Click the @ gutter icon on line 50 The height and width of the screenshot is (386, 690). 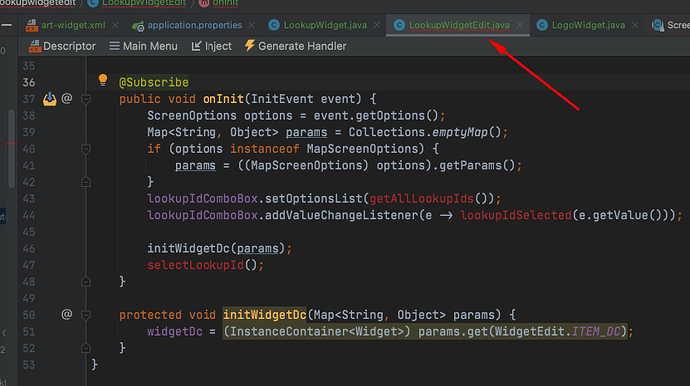(67, 314)
